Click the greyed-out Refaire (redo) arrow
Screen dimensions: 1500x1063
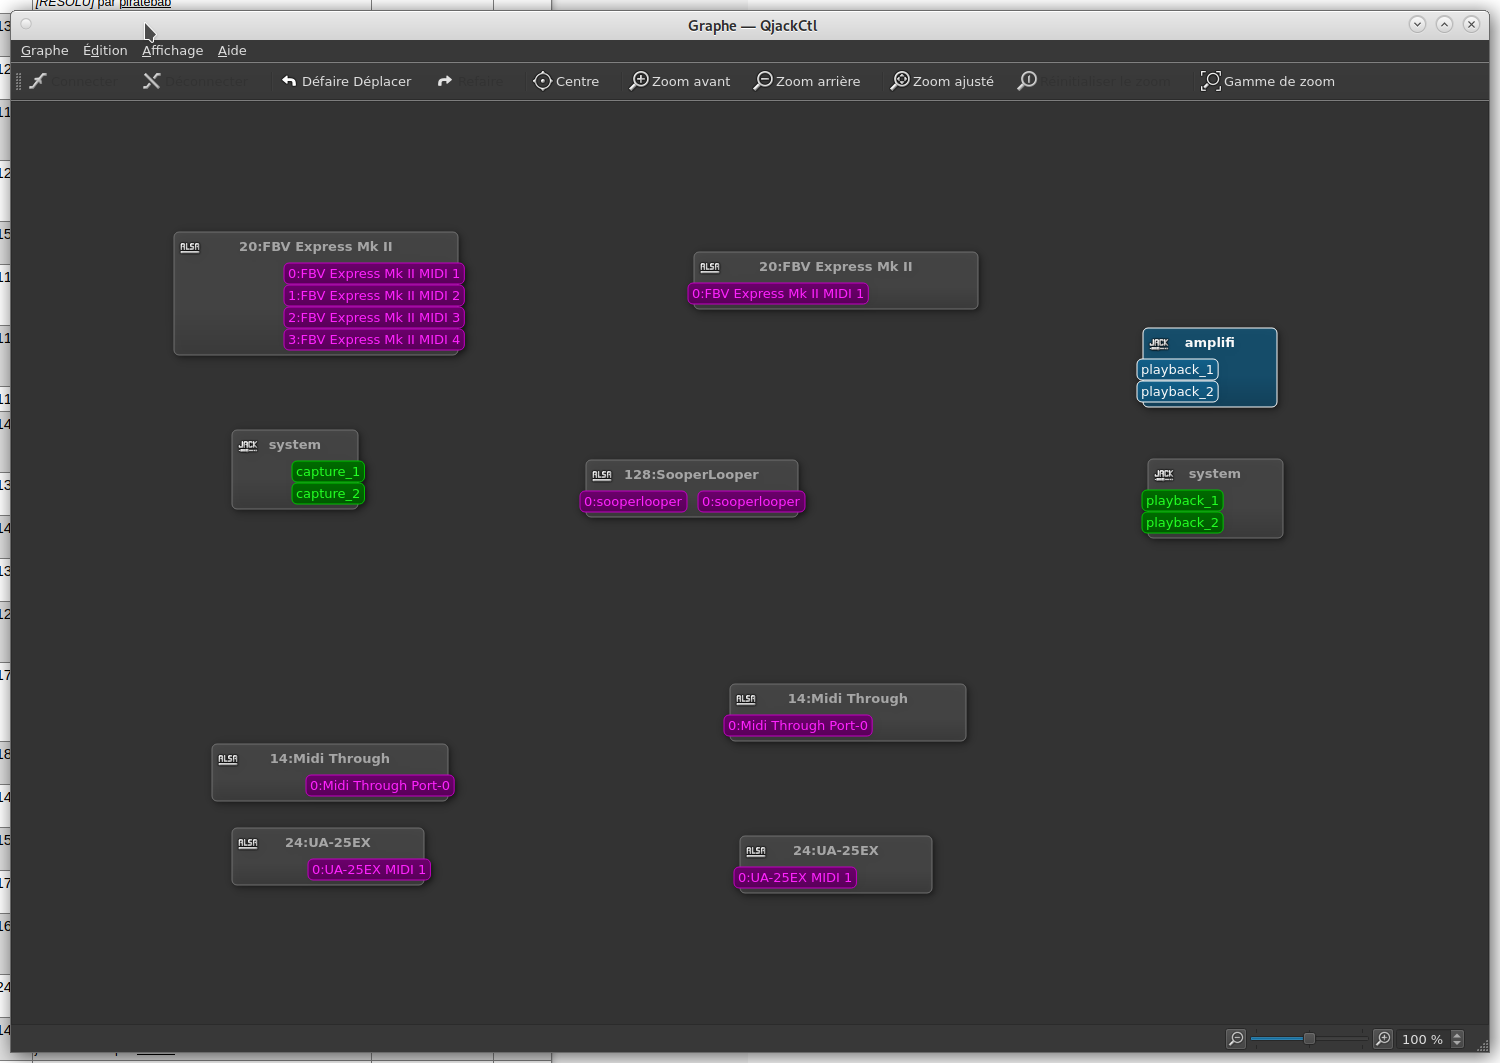(x=445, y=81)
